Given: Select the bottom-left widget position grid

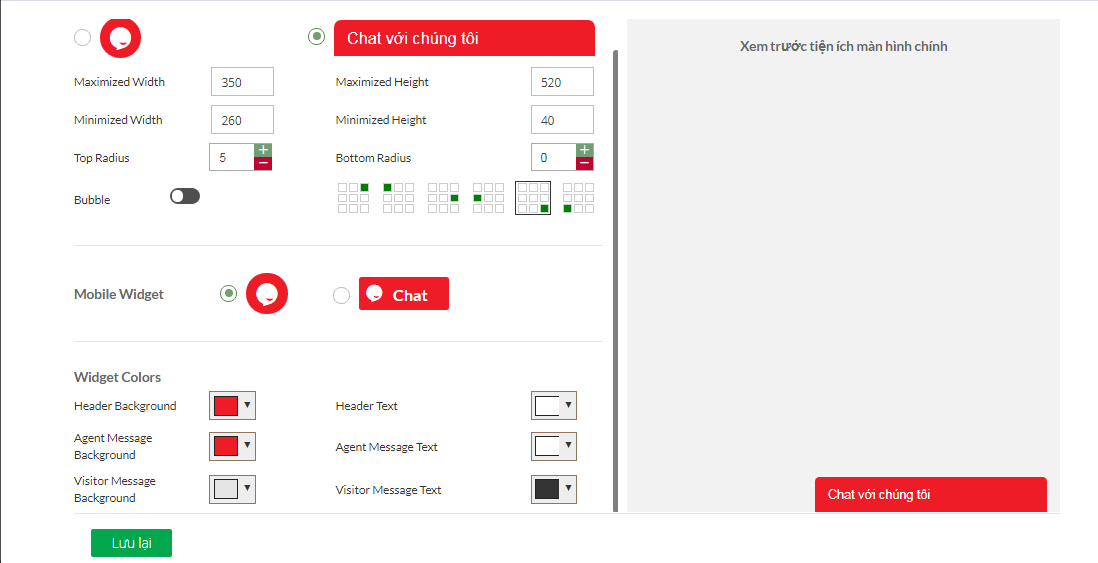Looking at the screenshot, I should pyautogui.click(x=578, y=198).
